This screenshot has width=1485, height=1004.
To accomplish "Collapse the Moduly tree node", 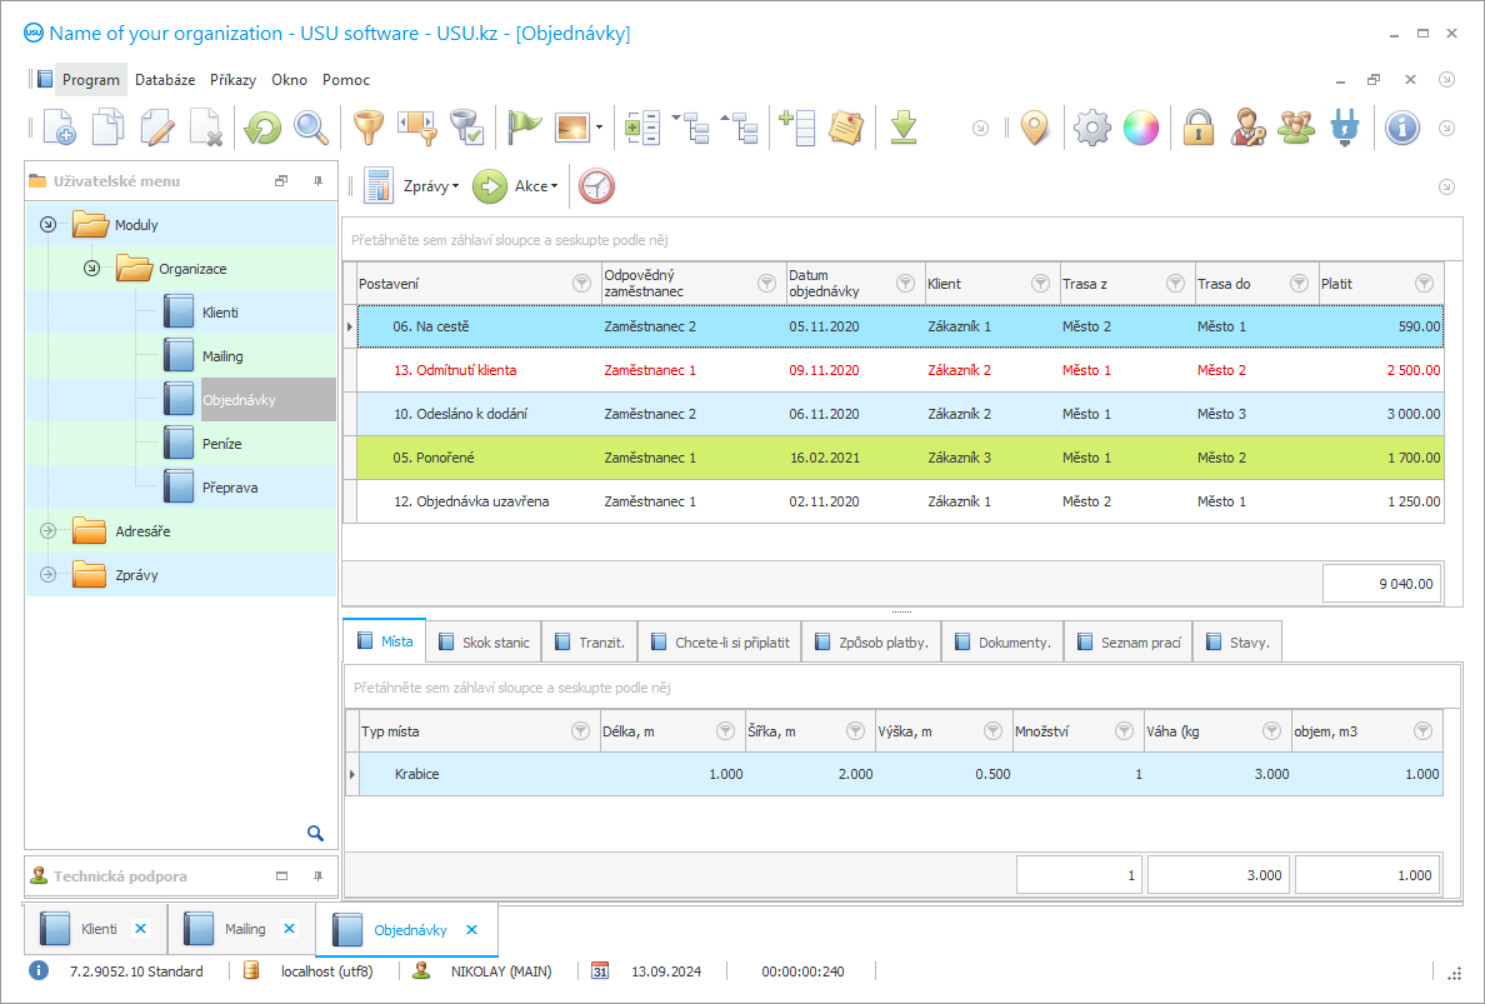I will pos(48,225).
